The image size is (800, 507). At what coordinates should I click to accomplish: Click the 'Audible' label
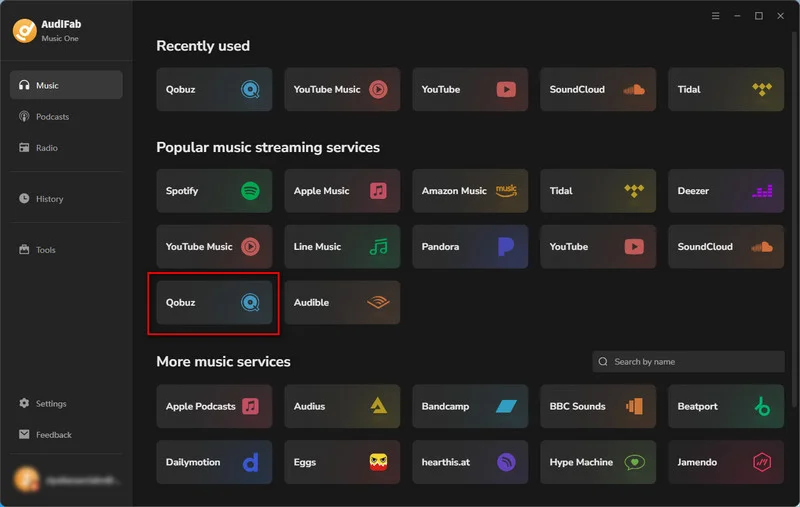click(311, 302)
